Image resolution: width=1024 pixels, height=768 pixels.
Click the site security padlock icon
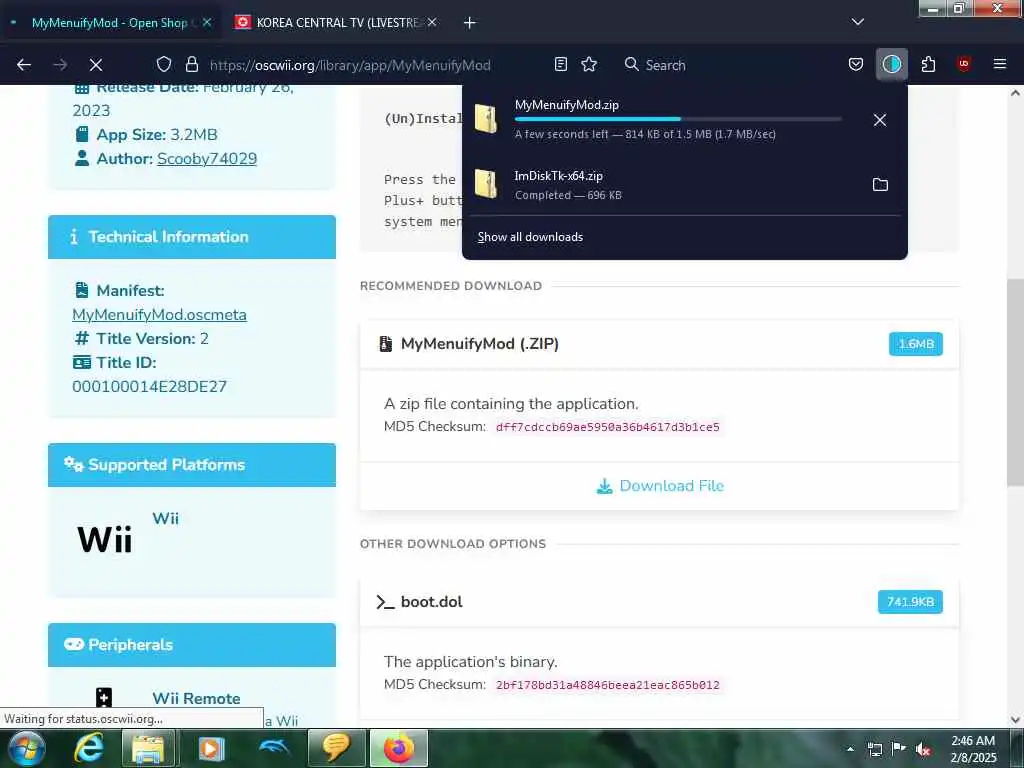[x=191, y=64]
